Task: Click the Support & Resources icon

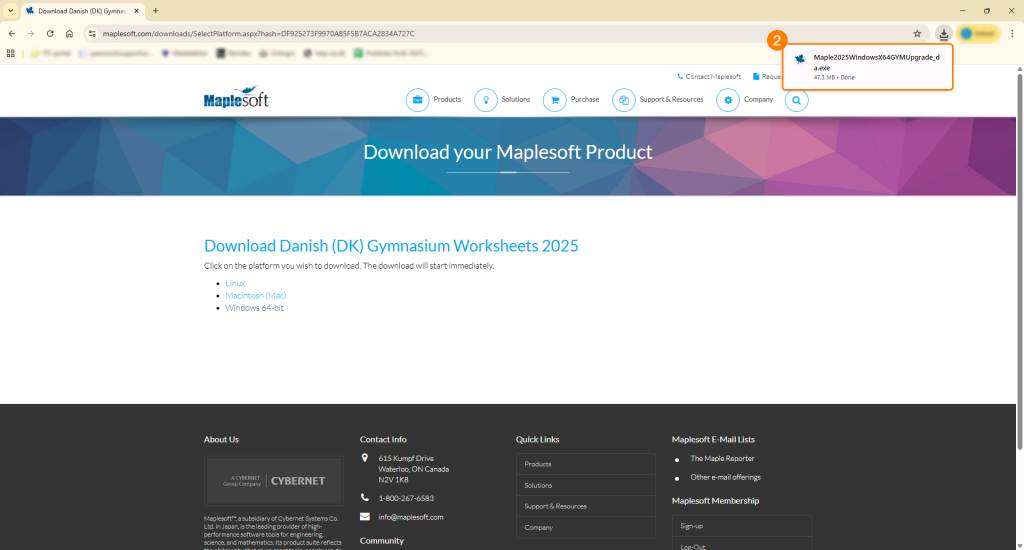Action: tap(623, 100)
